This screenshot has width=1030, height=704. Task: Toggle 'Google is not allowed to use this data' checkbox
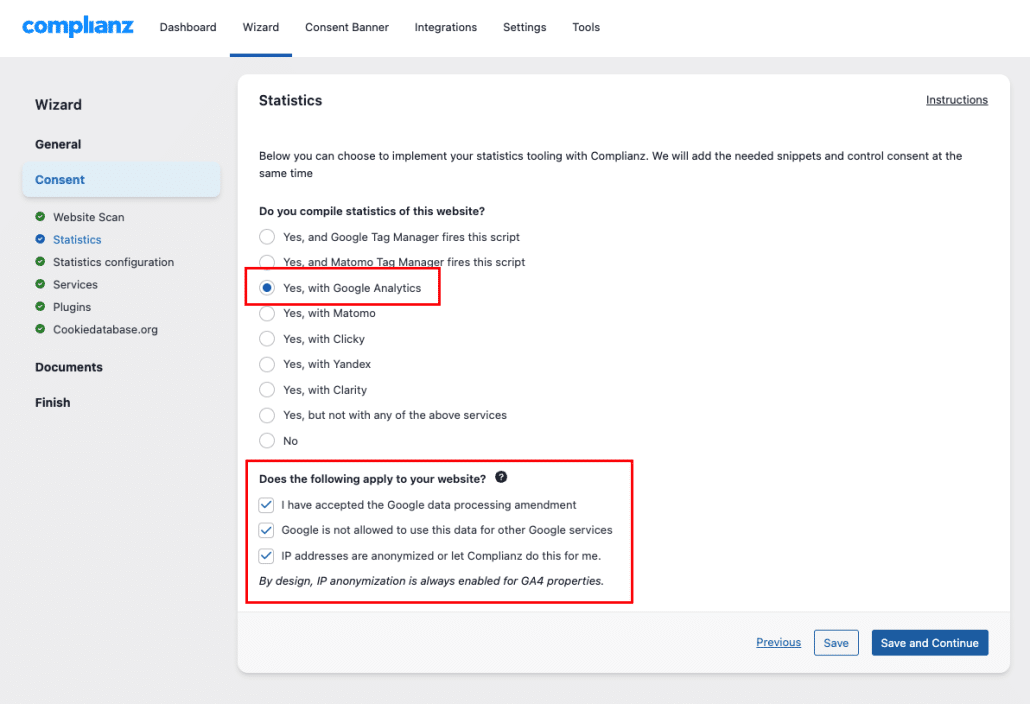[266, 530]
